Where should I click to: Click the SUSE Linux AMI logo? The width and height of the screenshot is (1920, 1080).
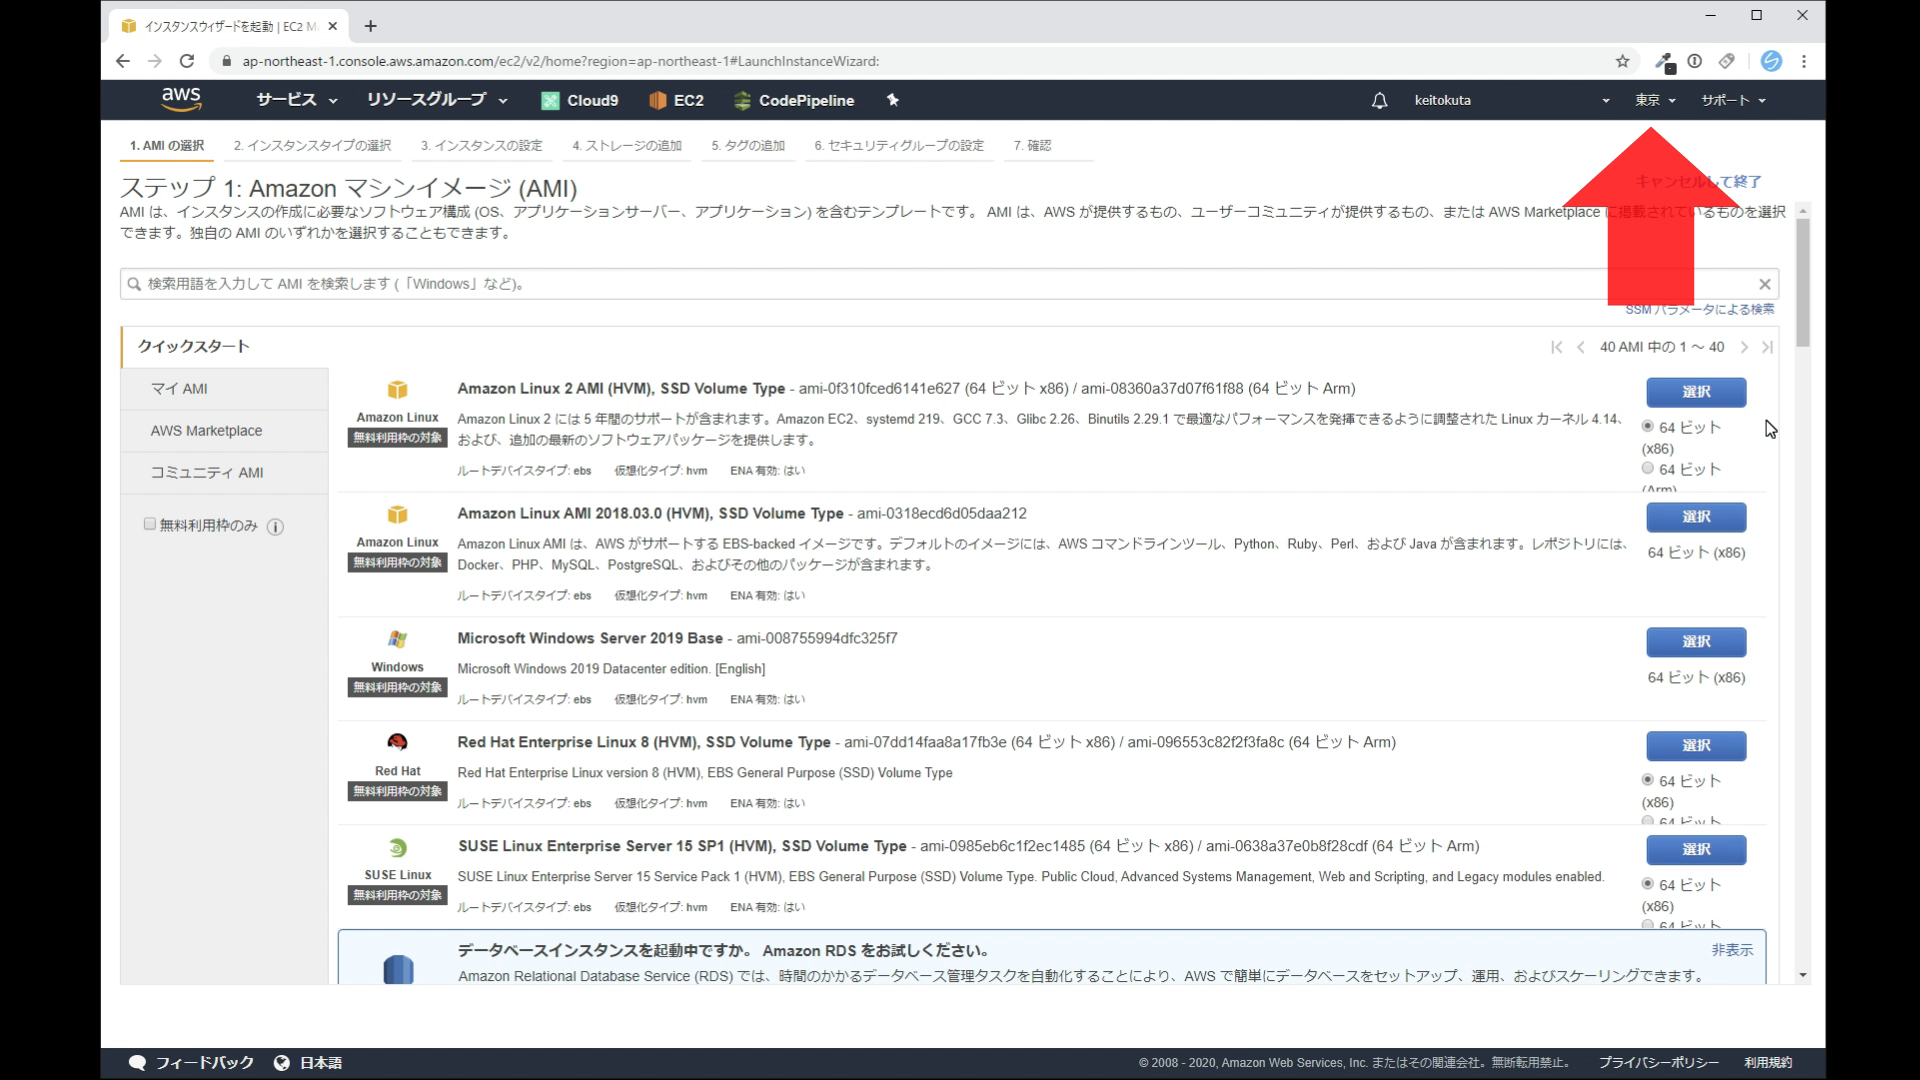click(397, 848)
